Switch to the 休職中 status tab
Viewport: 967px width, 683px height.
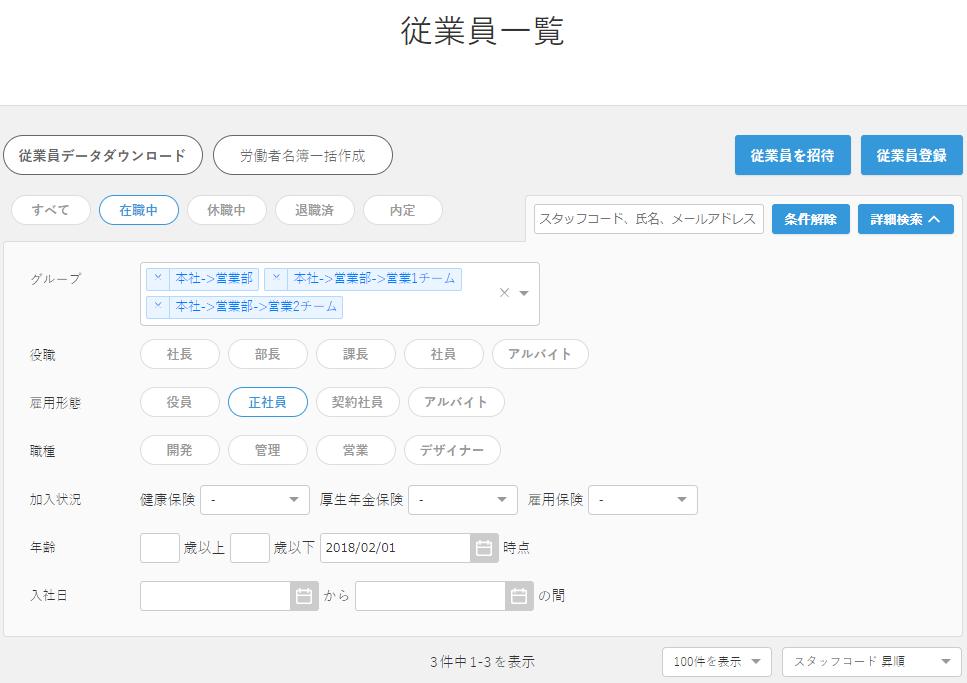tap(226, 210)
